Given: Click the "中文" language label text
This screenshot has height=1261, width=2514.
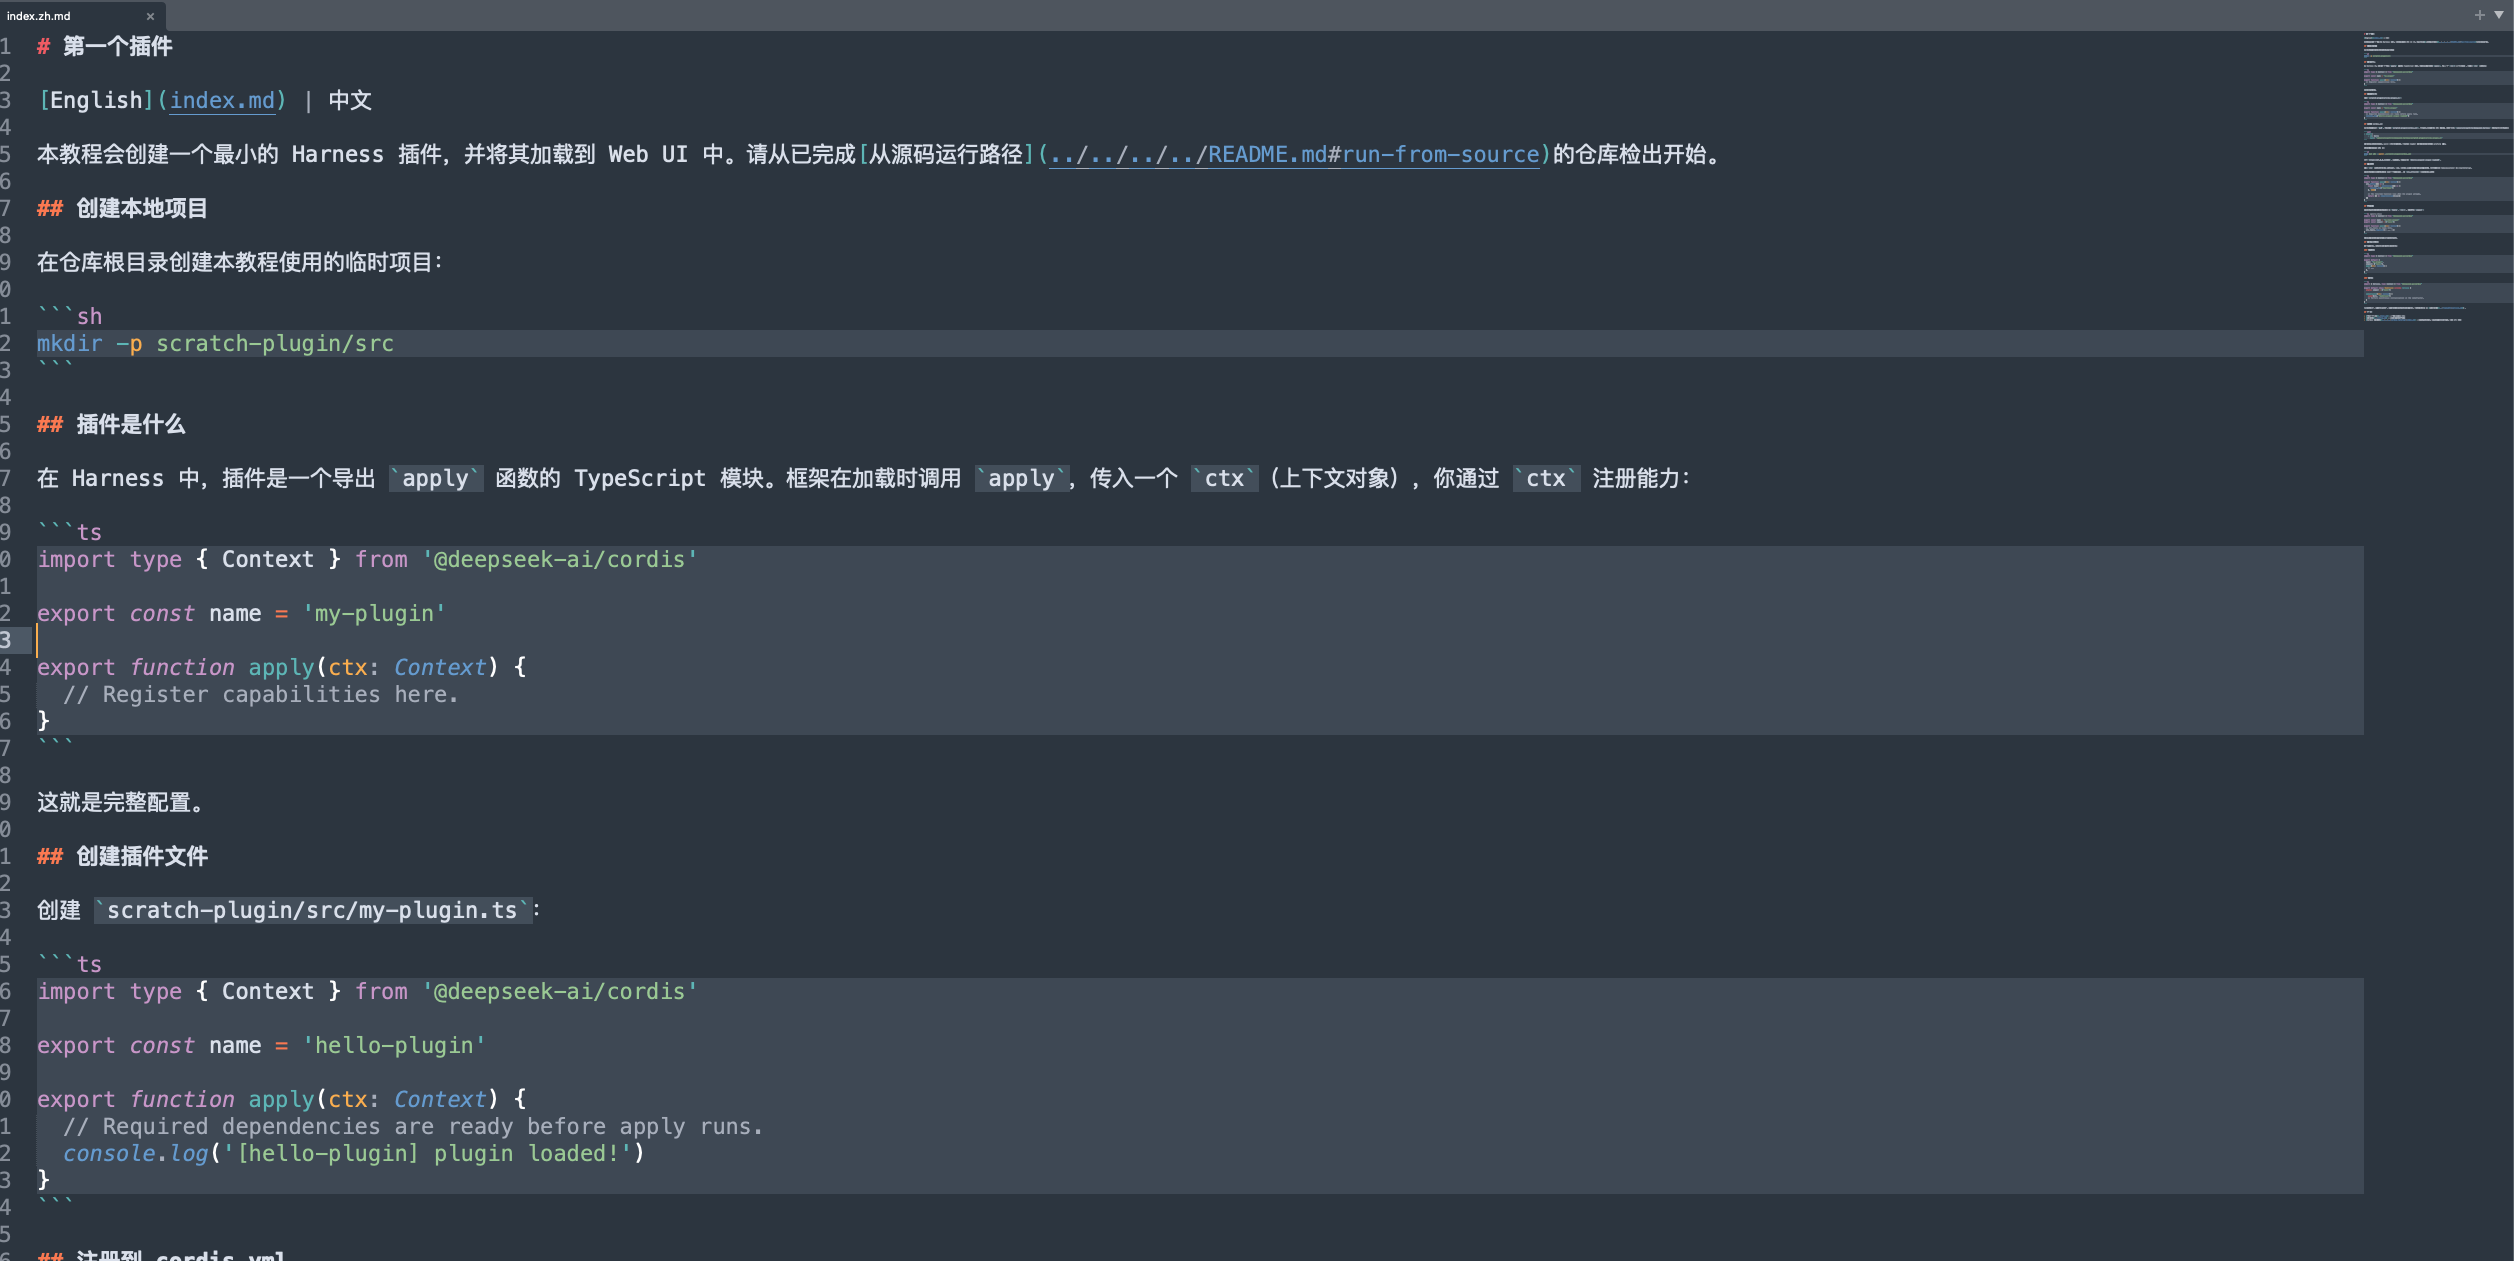Looking at the screenshot, I should [x=350, y=100].
